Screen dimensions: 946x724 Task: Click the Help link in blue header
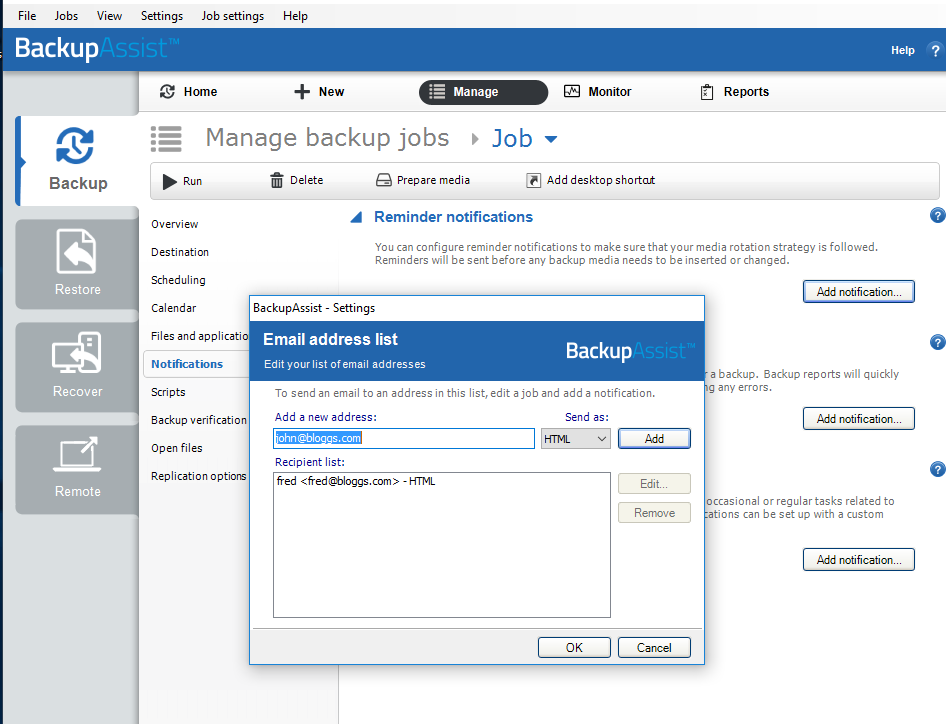(x=903, y=50)
